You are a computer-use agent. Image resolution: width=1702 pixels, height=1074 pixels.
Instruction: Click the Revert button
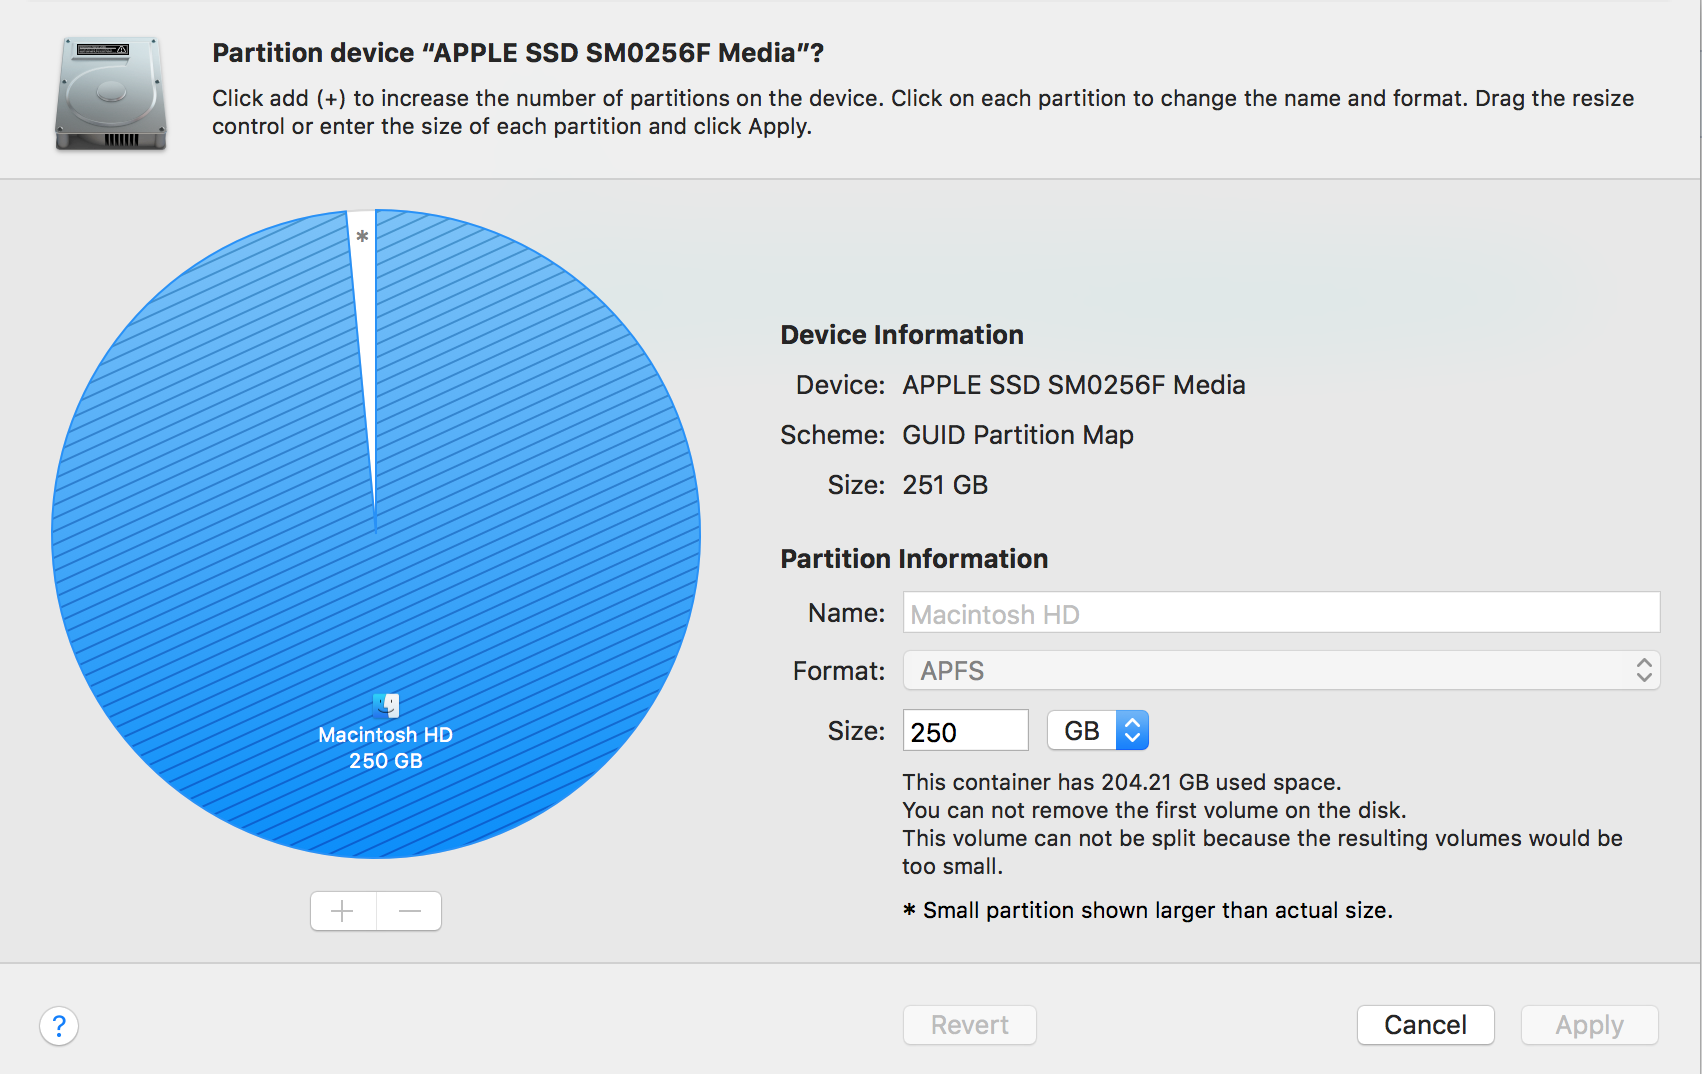coord(969,1025)
